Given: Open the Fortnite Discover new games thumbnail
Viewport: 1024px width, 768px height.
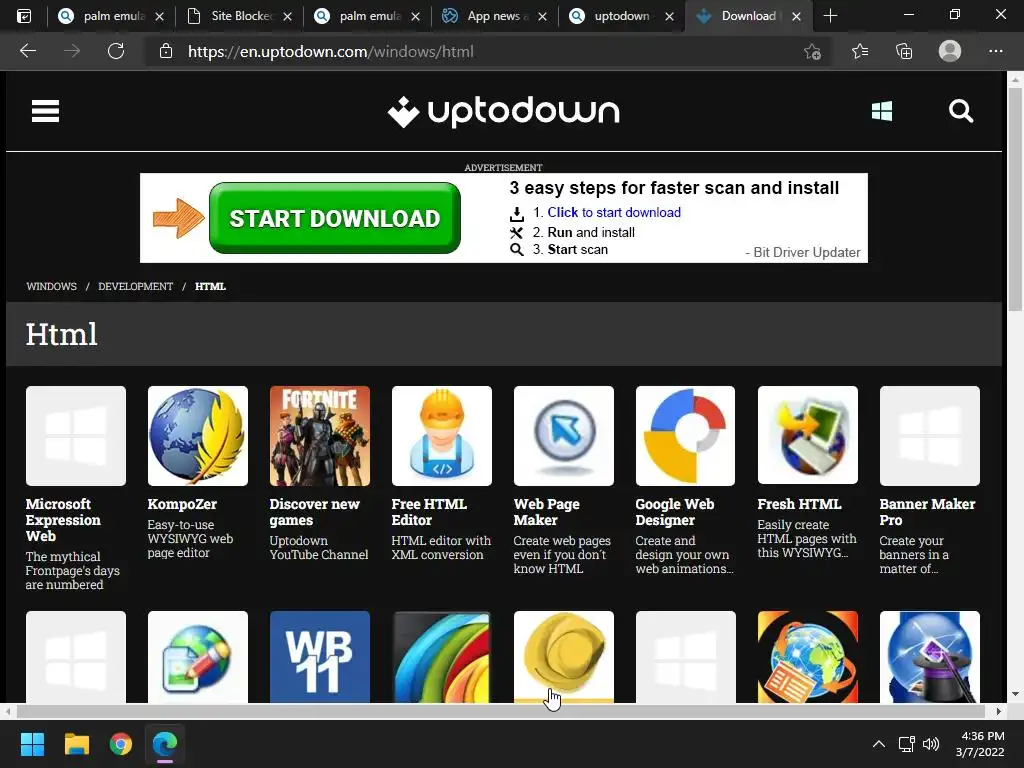Looking at the screenshot, I should tap(320, 436).
